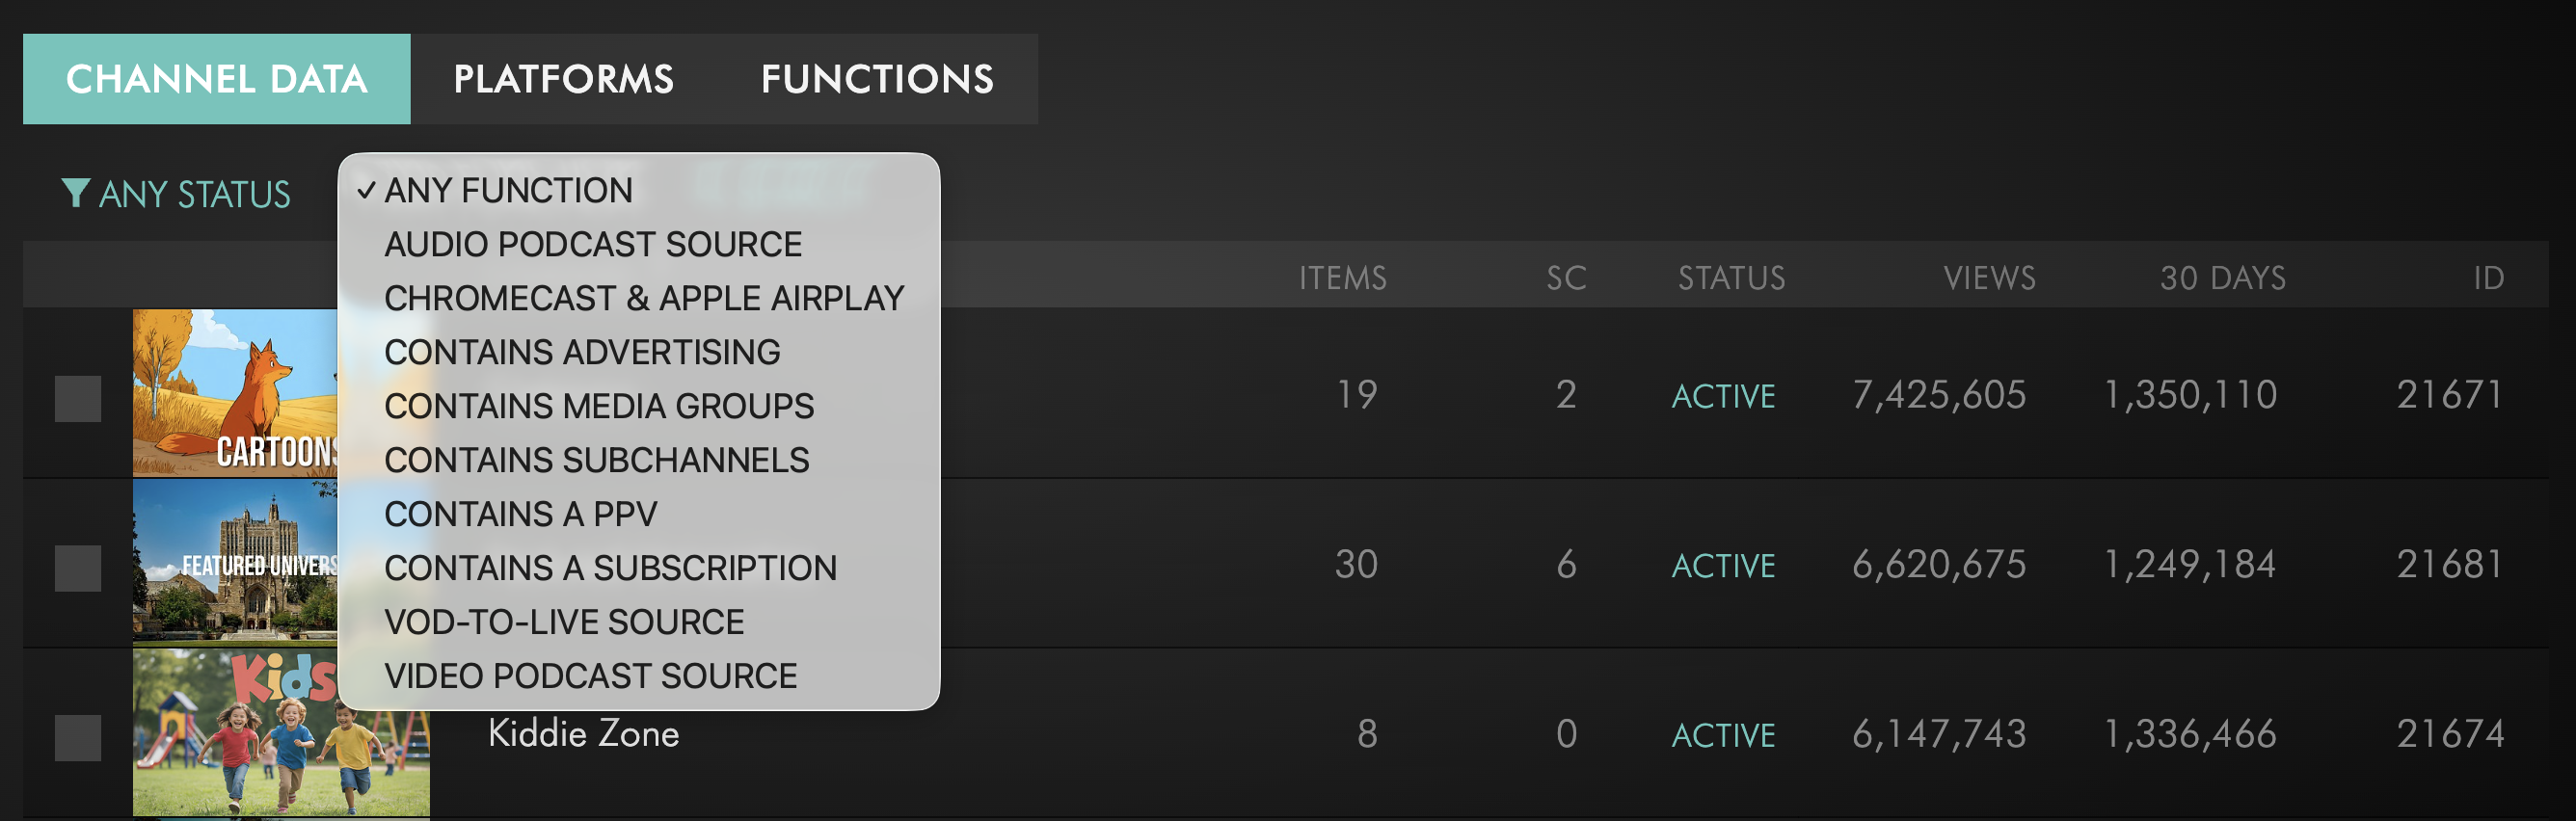
Task: Select Video Podcast Source filter
Action: coord(590,676)
